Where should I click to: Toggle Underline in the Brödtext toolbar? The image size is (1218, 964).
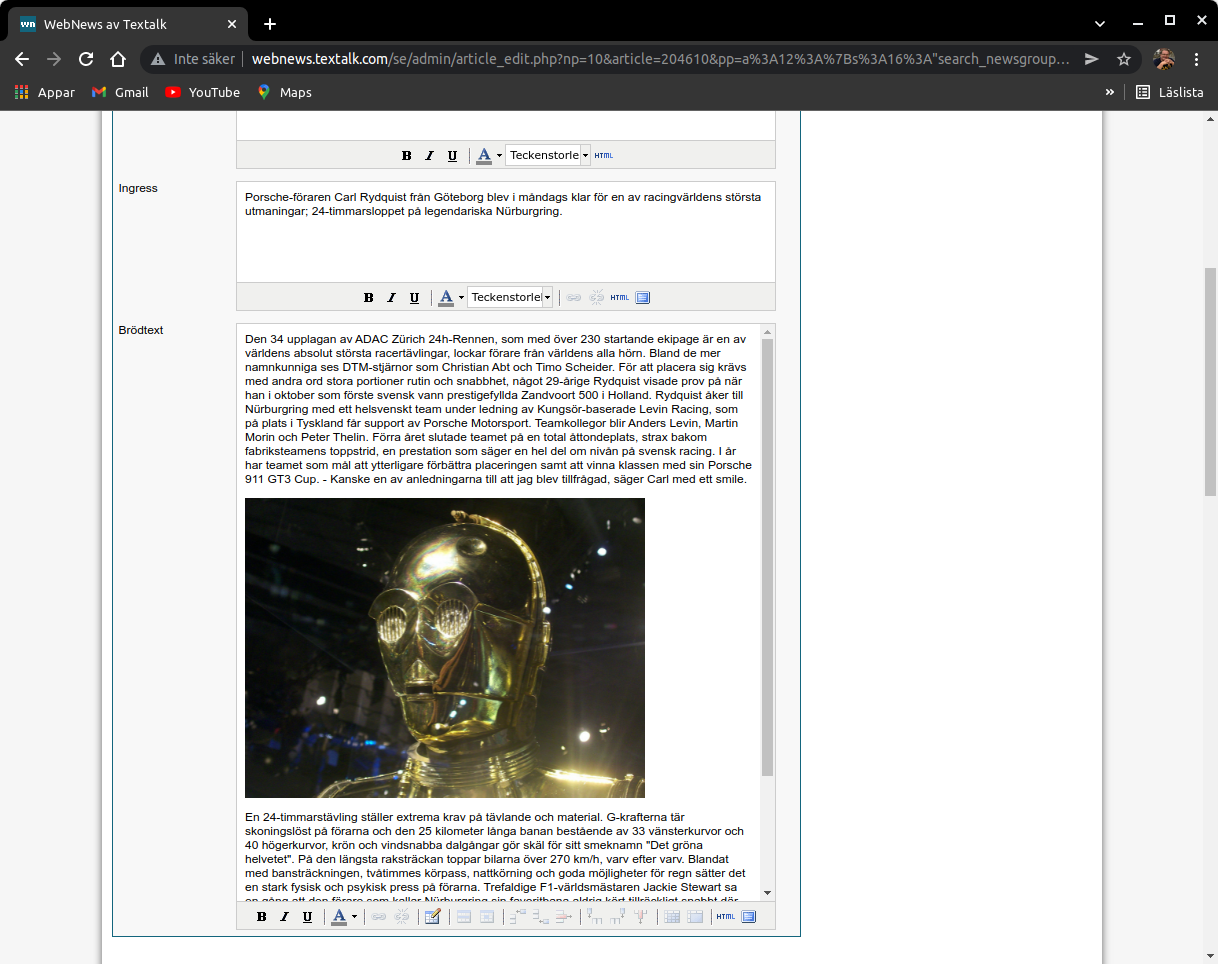pyautogui.click(x=308, y=916)
